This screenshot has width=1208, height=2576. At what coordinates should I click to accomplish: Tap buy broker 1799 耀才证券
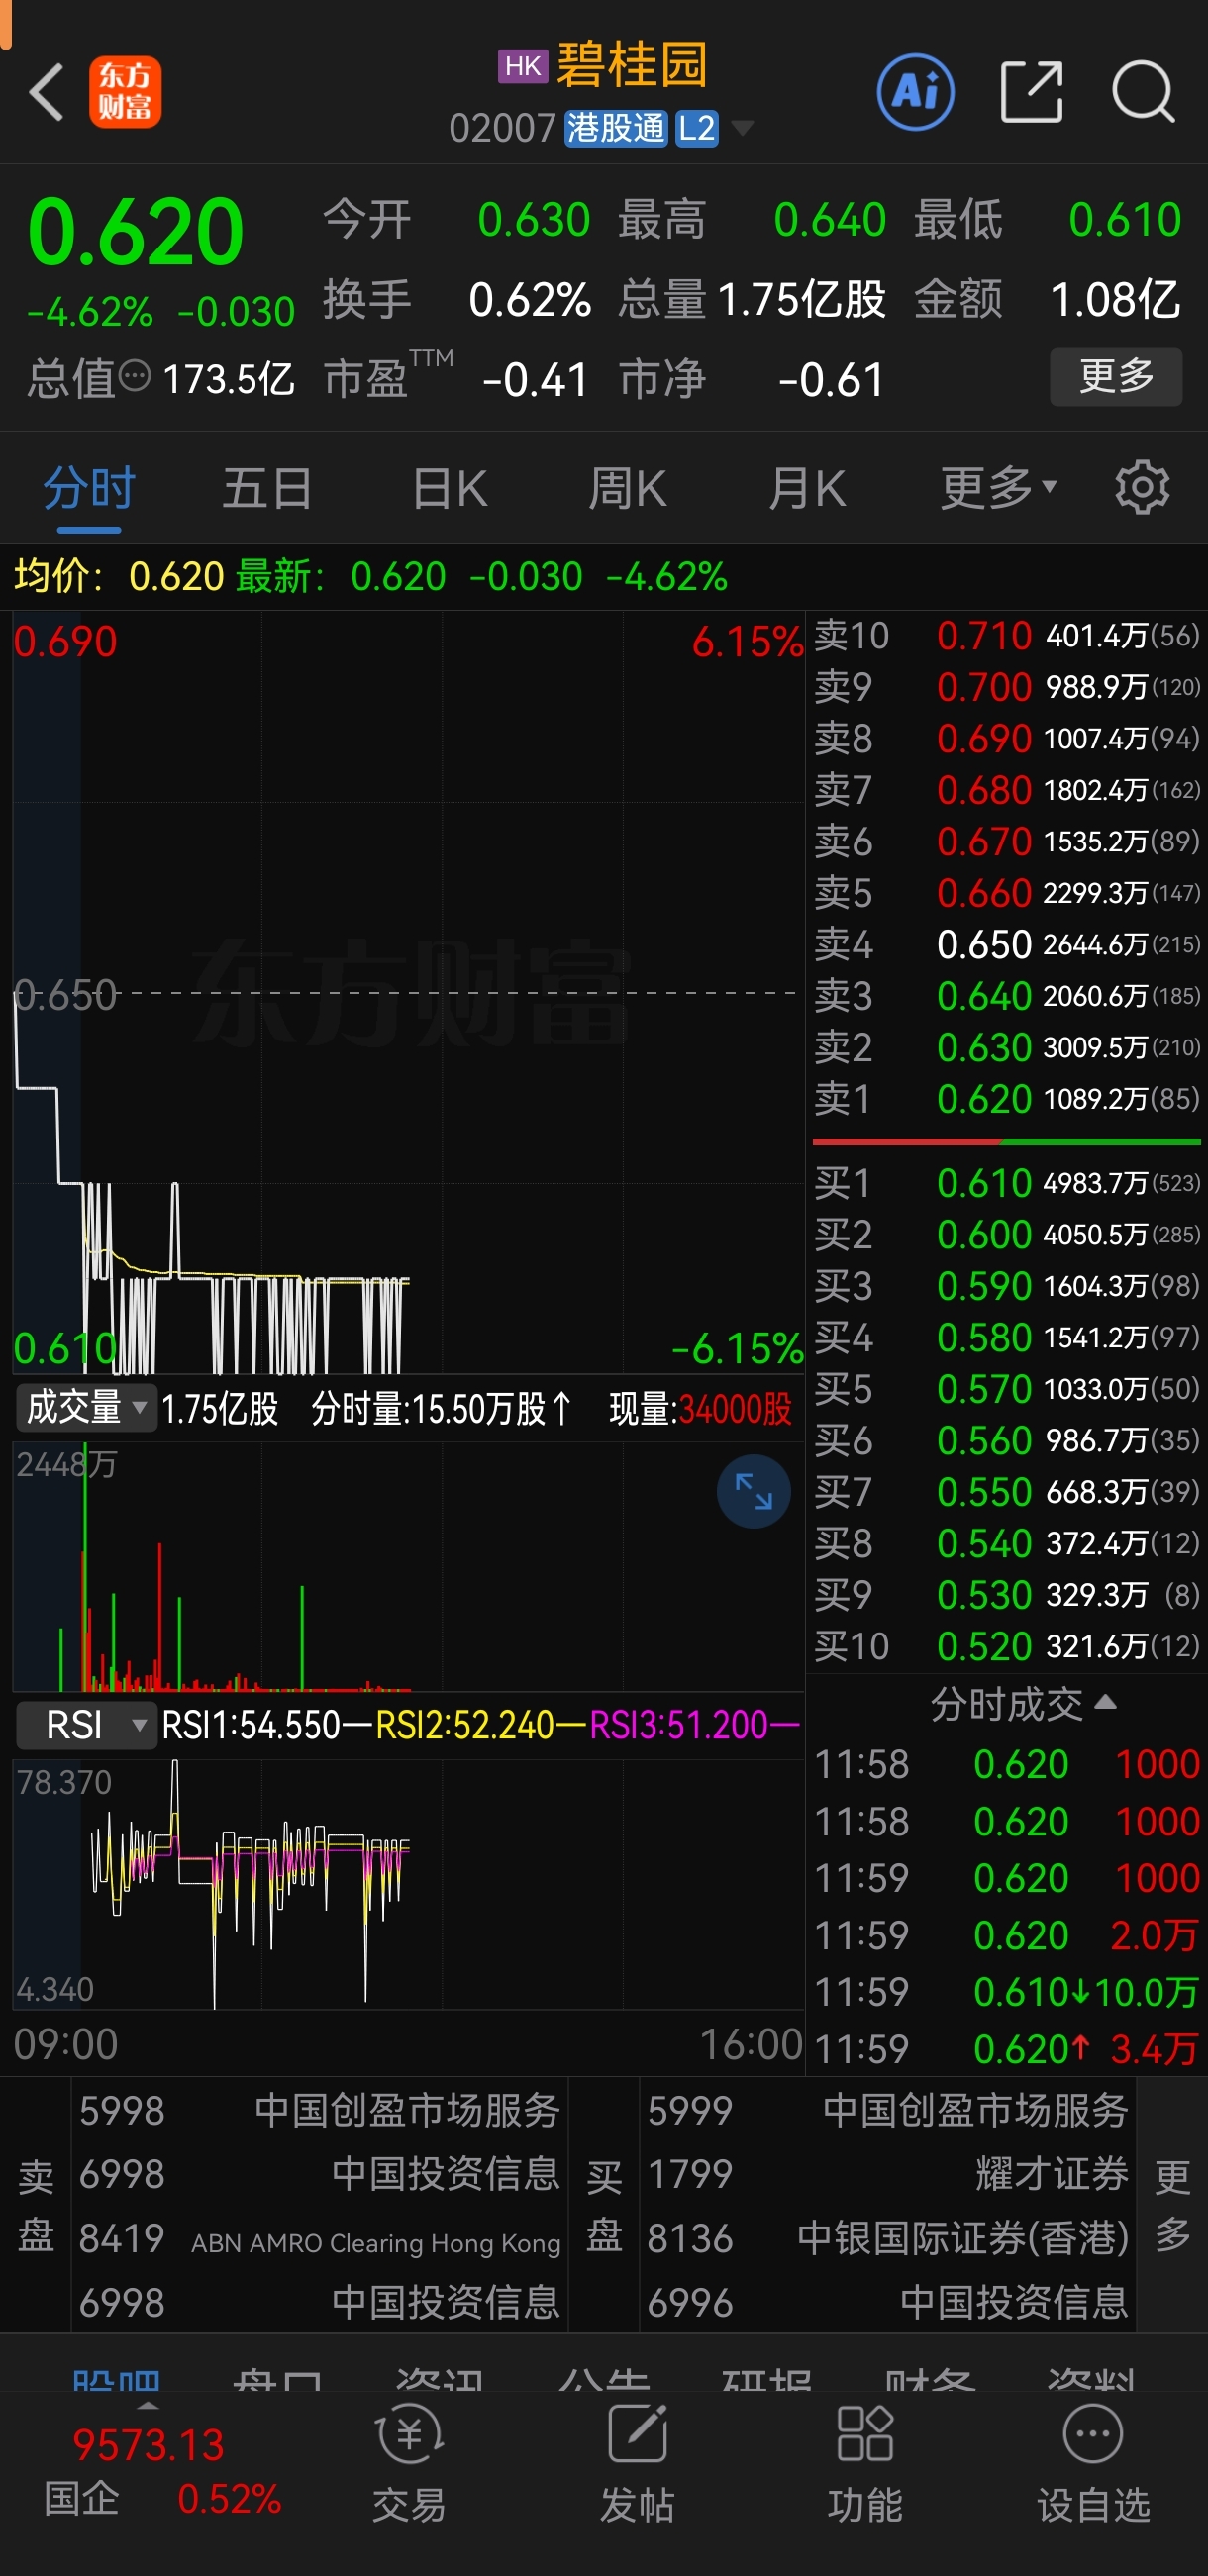coord(887,2174)
